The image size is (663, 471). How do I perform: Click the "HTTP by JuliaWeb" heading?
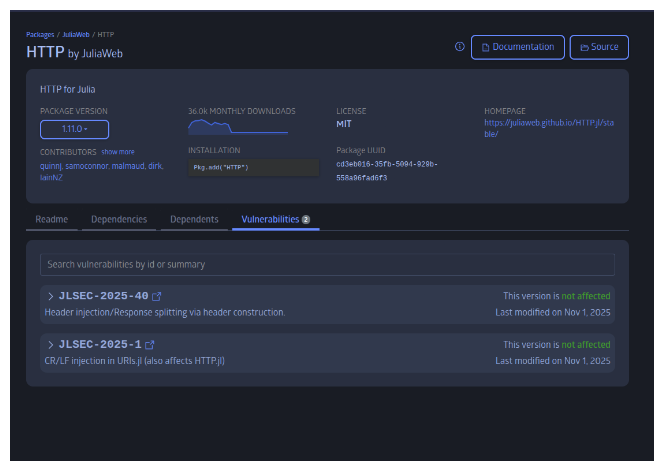point(74,52)
